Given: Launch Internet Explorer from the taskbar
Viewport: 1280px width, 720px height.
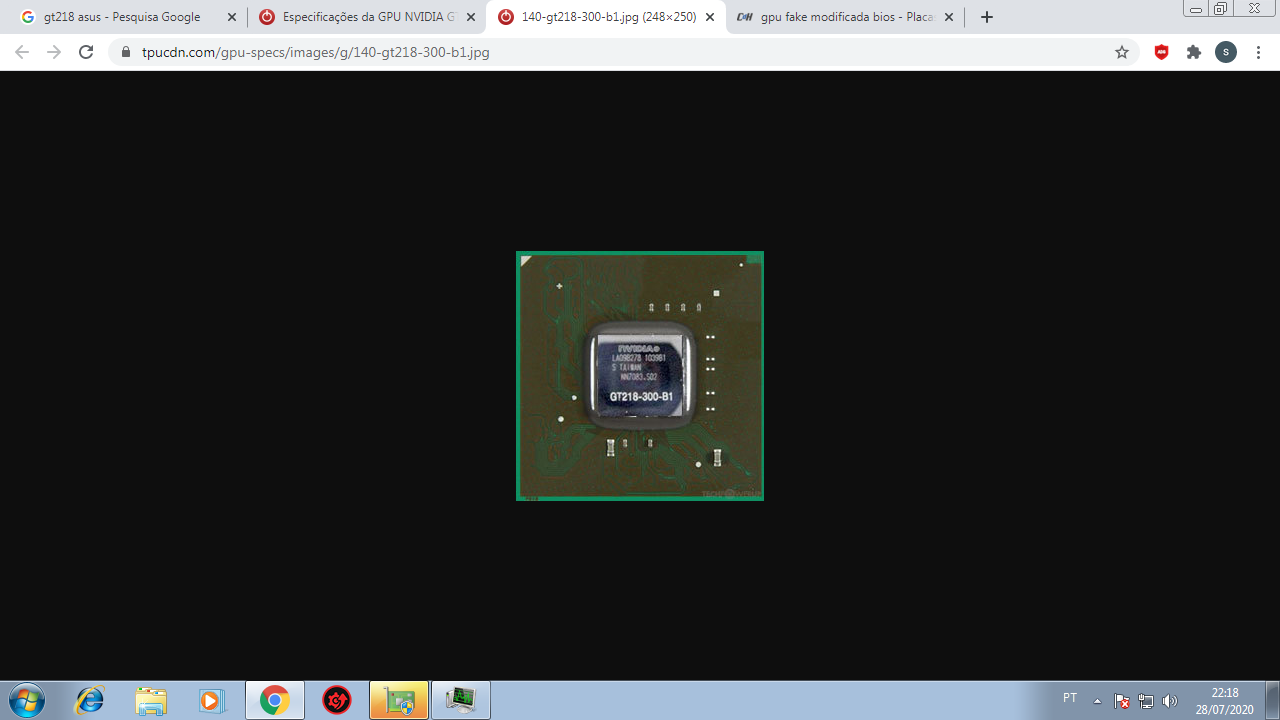Looking at the screenshot, I should pyautogui.click(x=89, y=700).
